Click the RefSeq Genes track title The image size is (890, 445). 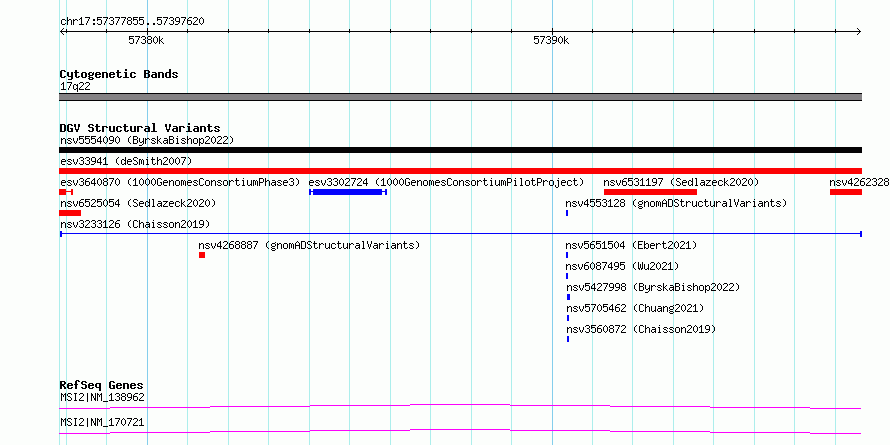coord(101,386)
